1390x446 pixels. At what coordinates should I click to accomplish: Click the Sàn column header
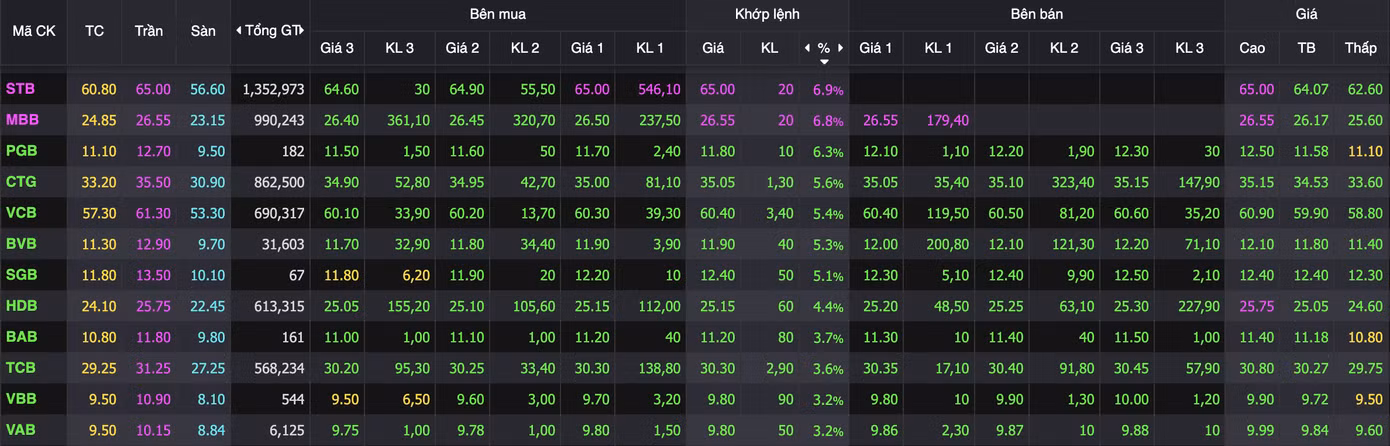(203, 31)
